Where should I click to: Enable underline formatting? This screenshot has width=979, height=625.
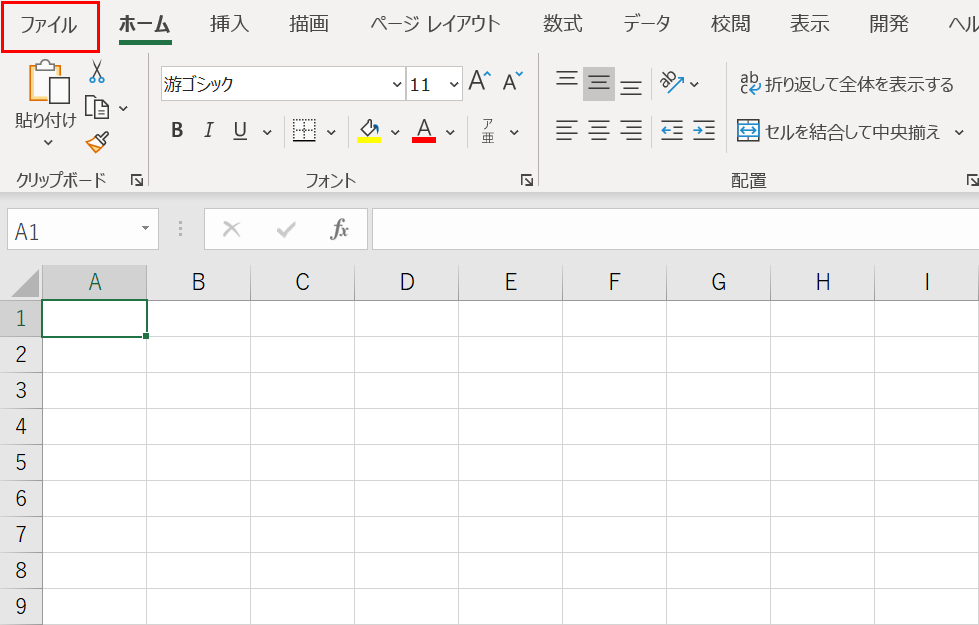pyautogui.click(x=238, y=130)
